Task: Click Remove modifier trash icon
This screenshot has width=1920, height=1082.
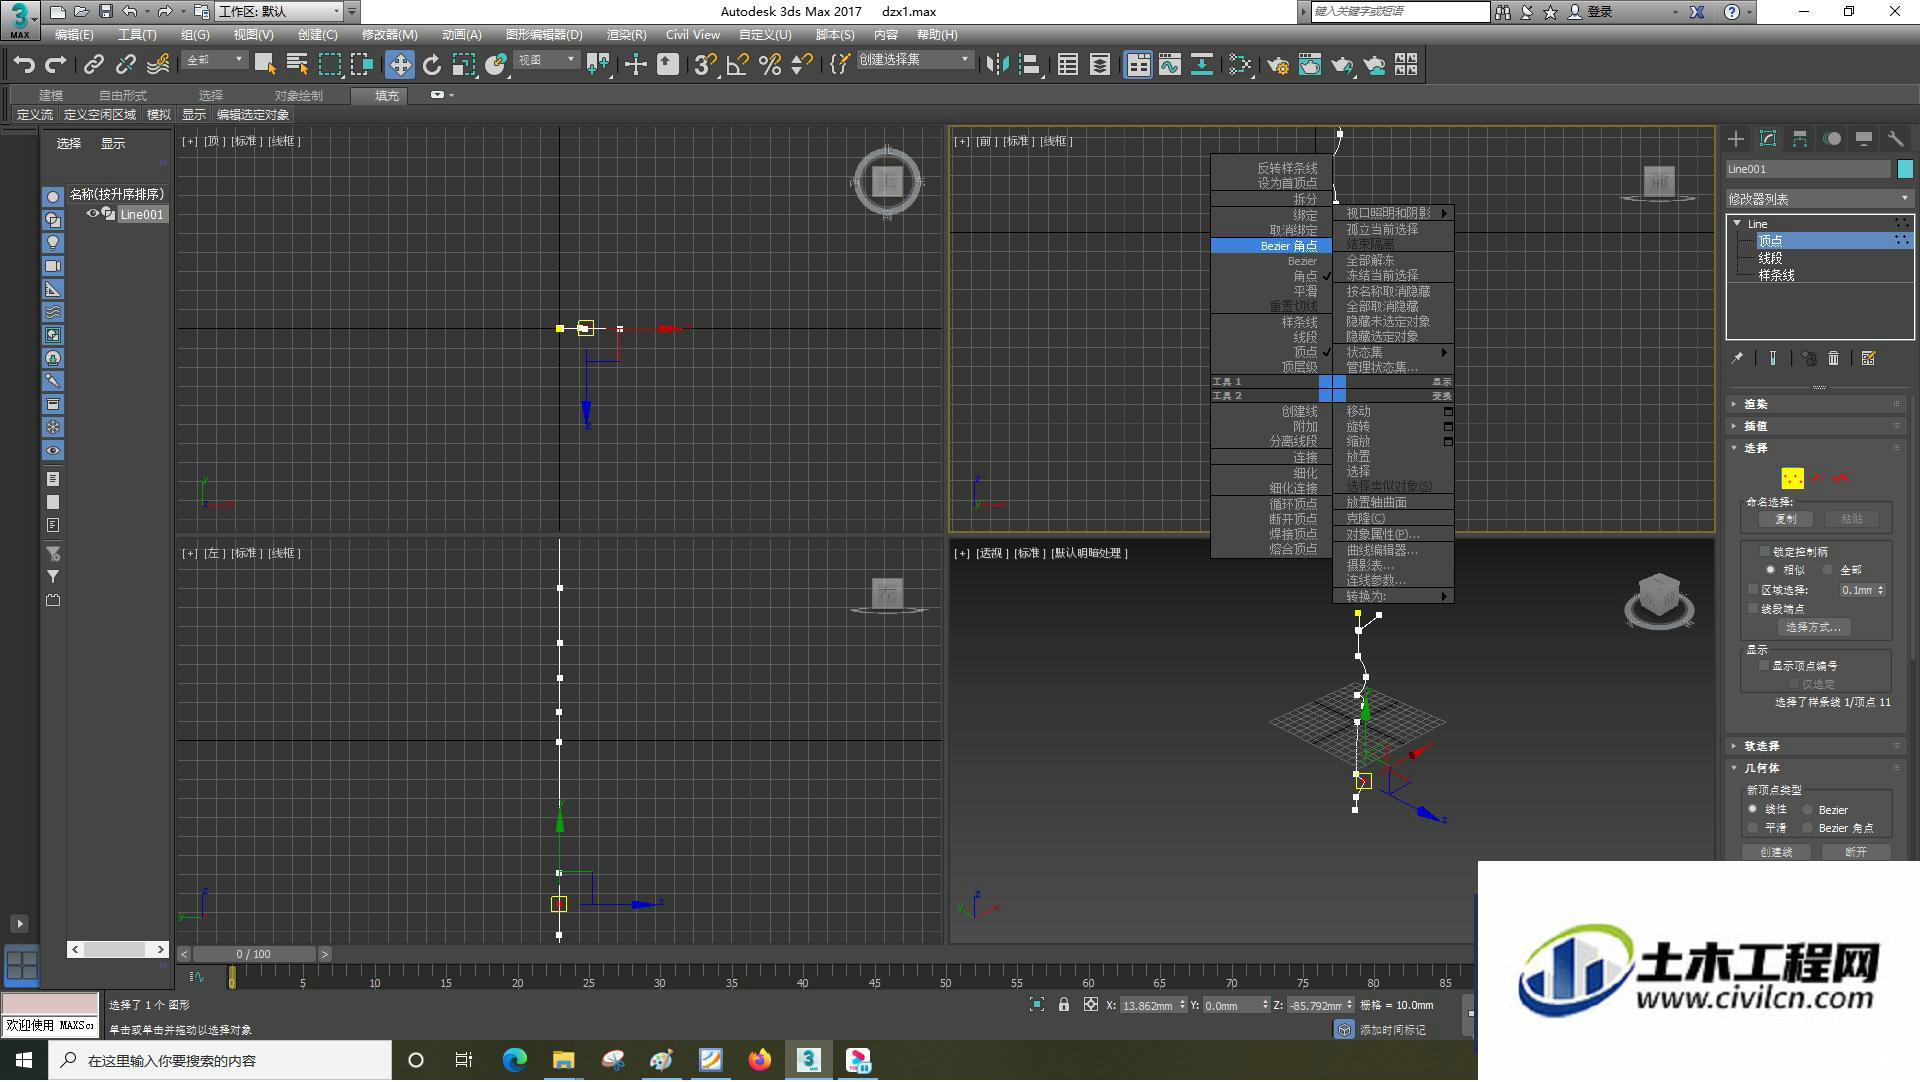Action: point(1833,358)
